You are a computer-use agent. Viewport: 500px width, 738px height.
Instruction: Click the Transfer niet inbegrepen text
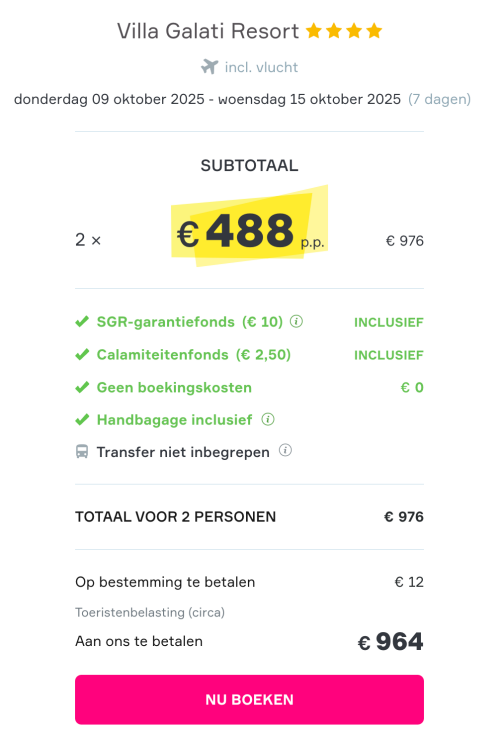tap(183, 452)
